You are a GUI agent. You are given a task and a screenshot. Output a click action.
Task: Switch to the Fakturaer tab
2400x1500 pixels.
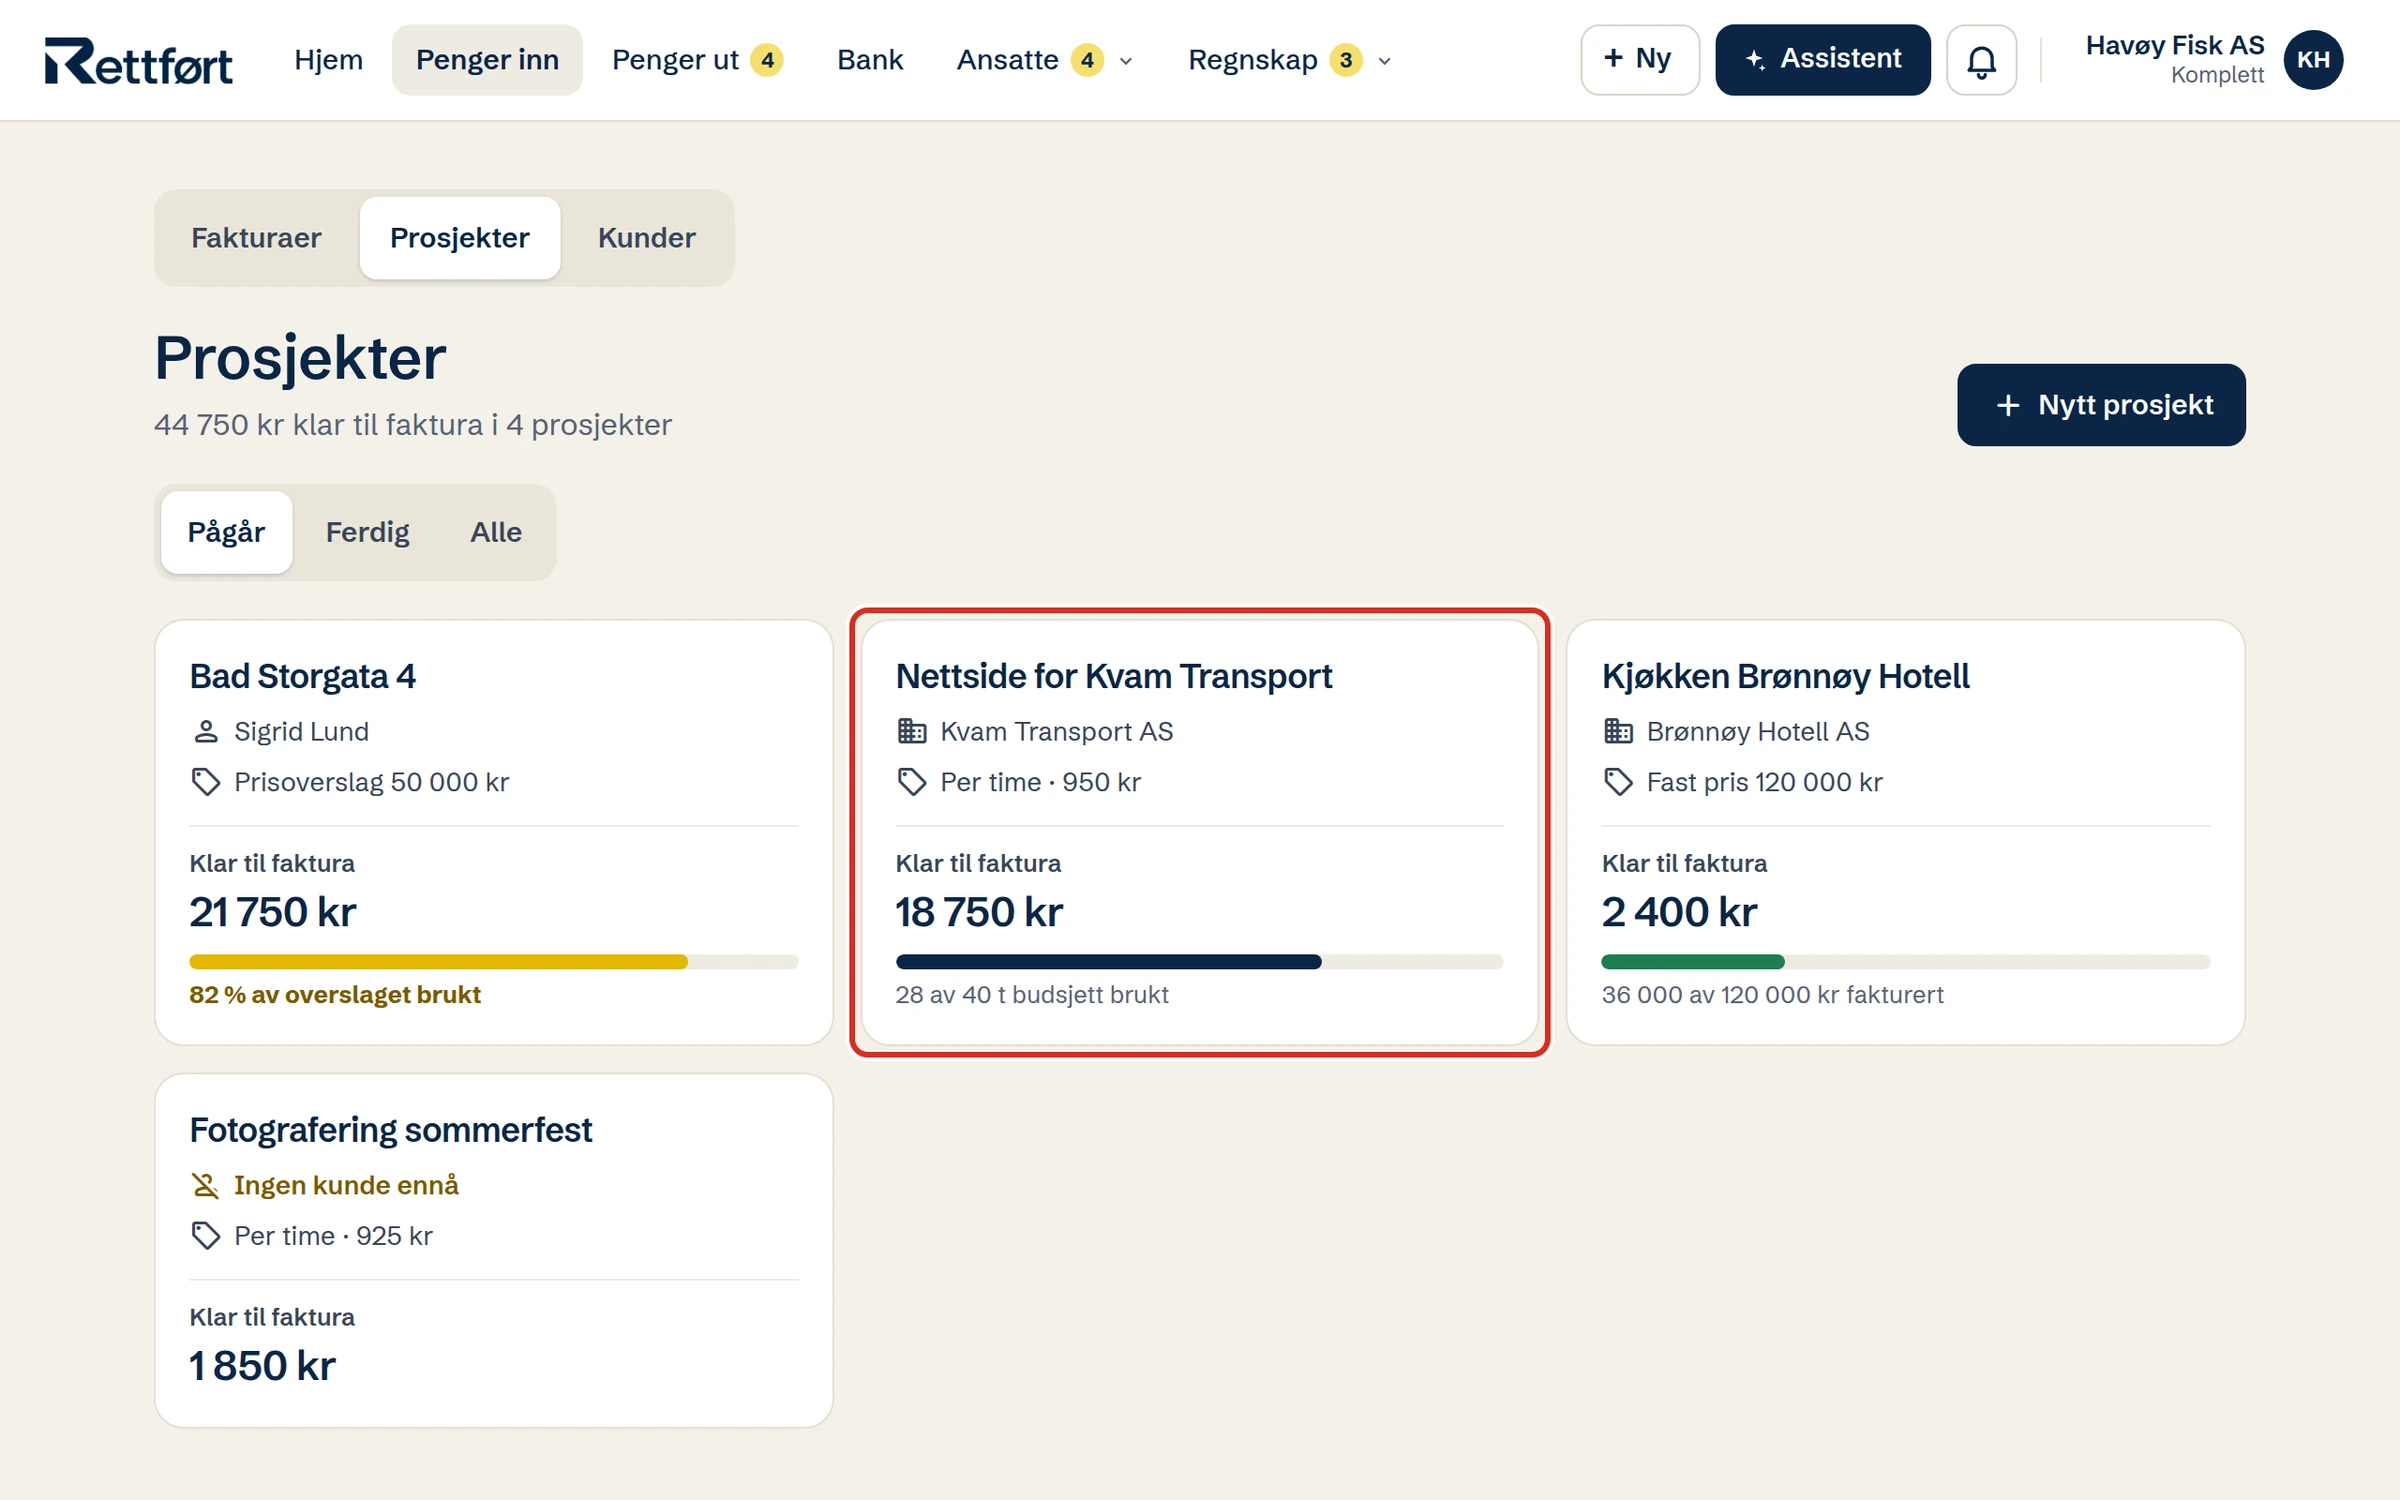pyautogui.click(x=256, y=238)
